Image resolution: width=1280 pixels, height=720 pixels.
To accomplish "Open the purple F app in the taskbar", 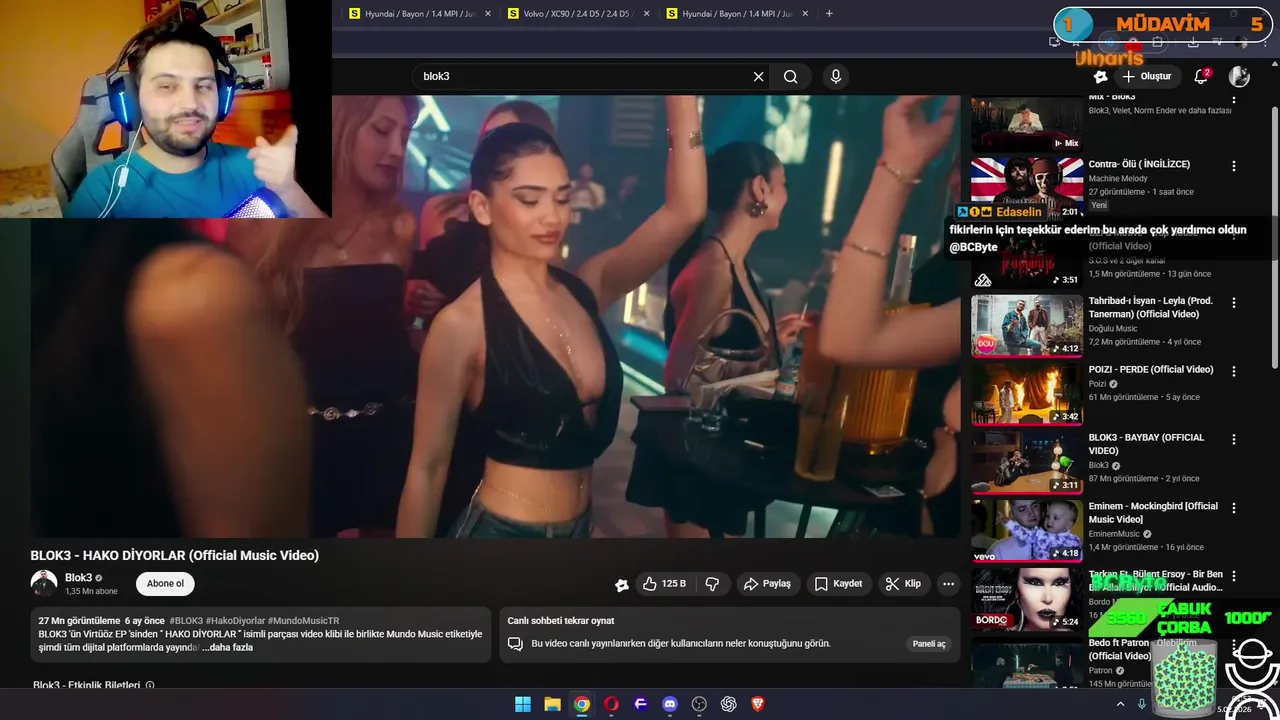I will pos(641,704).
